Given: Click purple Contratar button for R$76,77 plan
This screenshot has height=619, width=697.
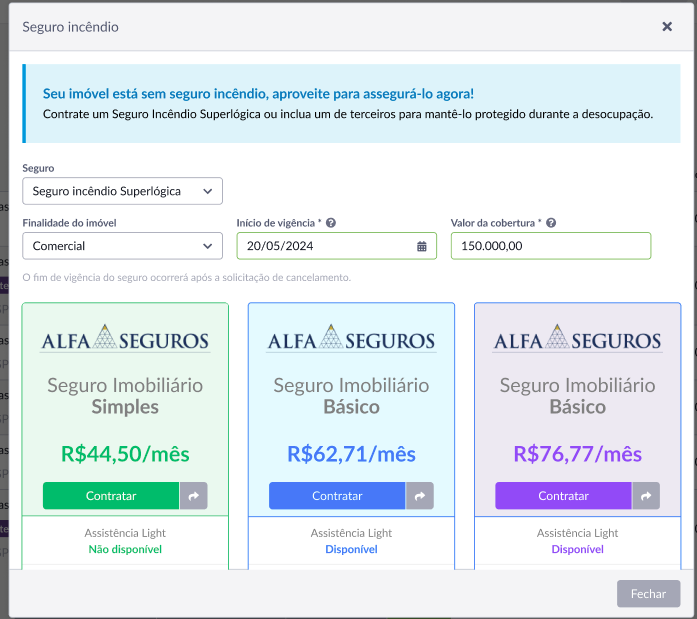Looking at the screenshot, I should click(x=563, y=495).
